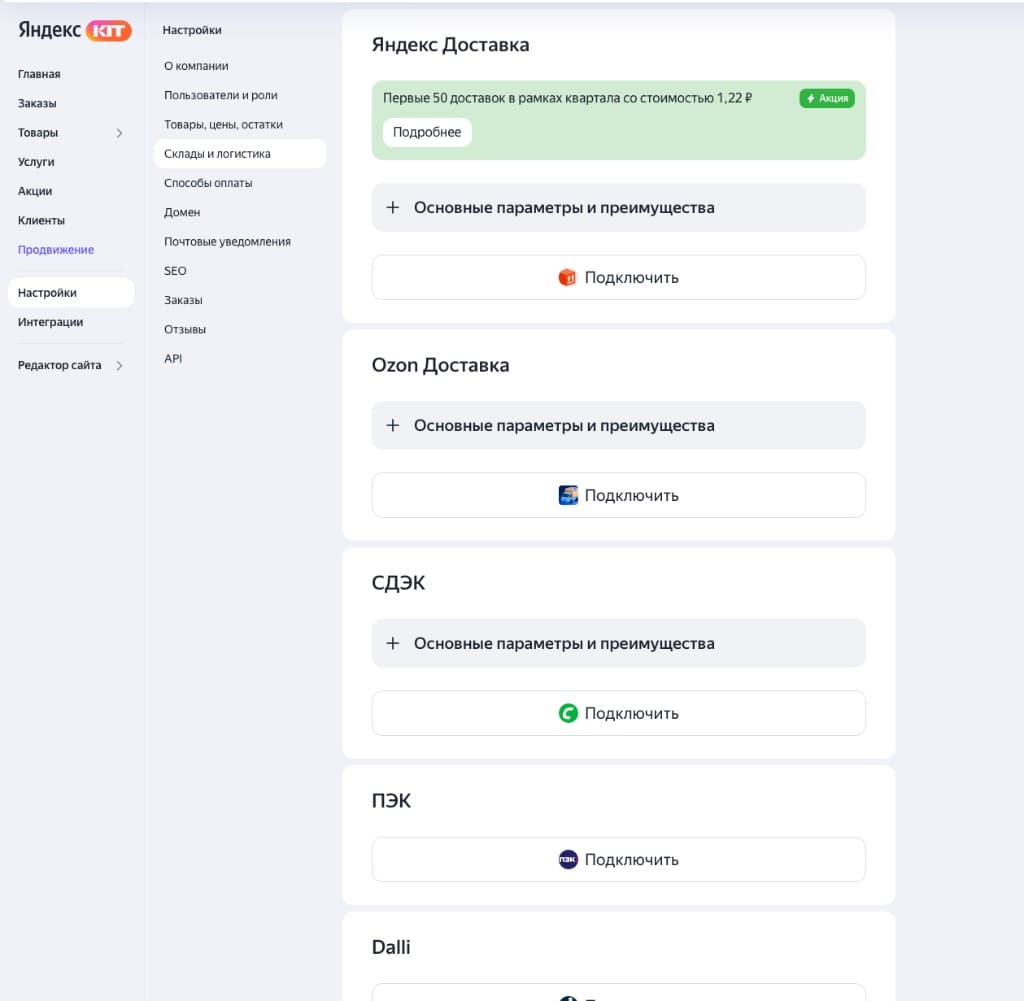The height and width of the screenshot is (1001, 1024).
Task: Expand Яндекс Доставка основные параметры section
Action: pyautogui.click(x=618, y=208)
